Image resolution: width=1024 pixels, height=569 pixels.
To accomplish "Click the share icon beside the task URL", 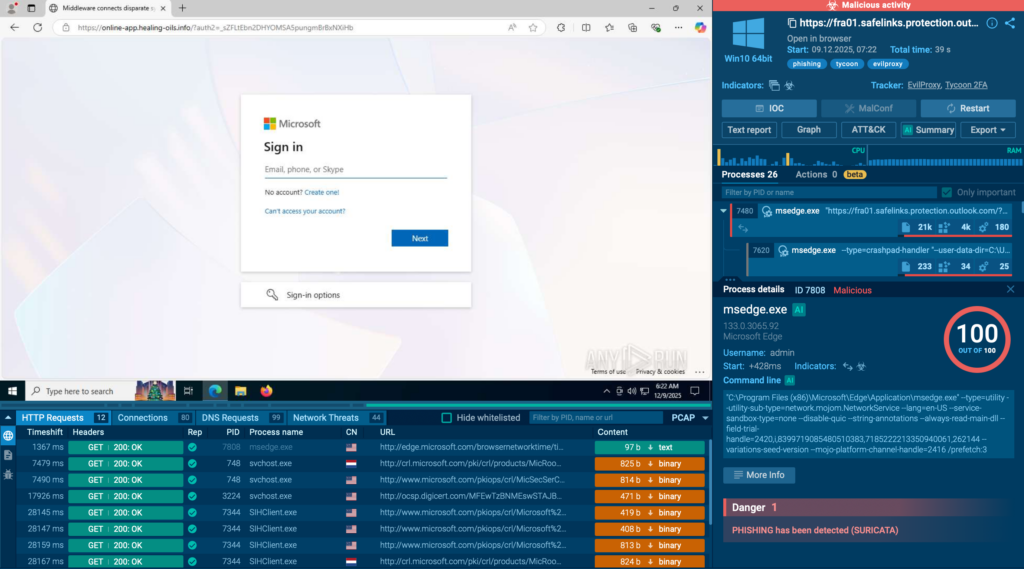I will (x=1011, y=23).
